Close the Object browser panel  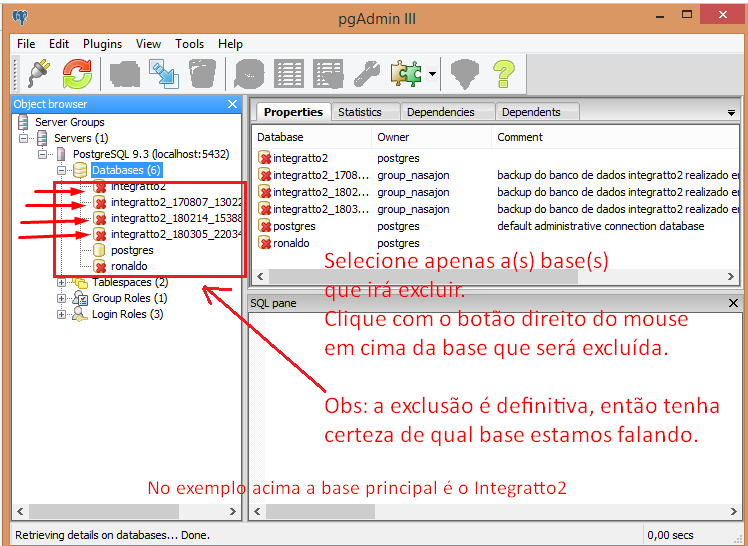coord(232,104)
